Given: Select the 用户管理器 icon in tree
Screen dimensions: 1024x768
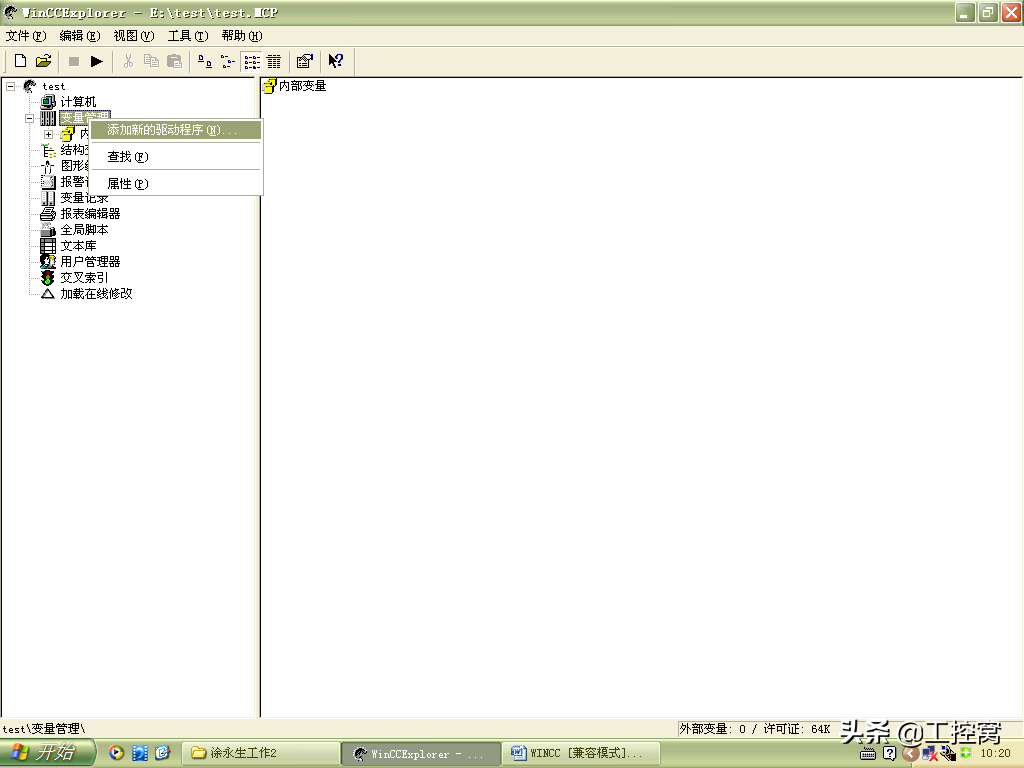Looking at the screenshot, I should 48,262.
